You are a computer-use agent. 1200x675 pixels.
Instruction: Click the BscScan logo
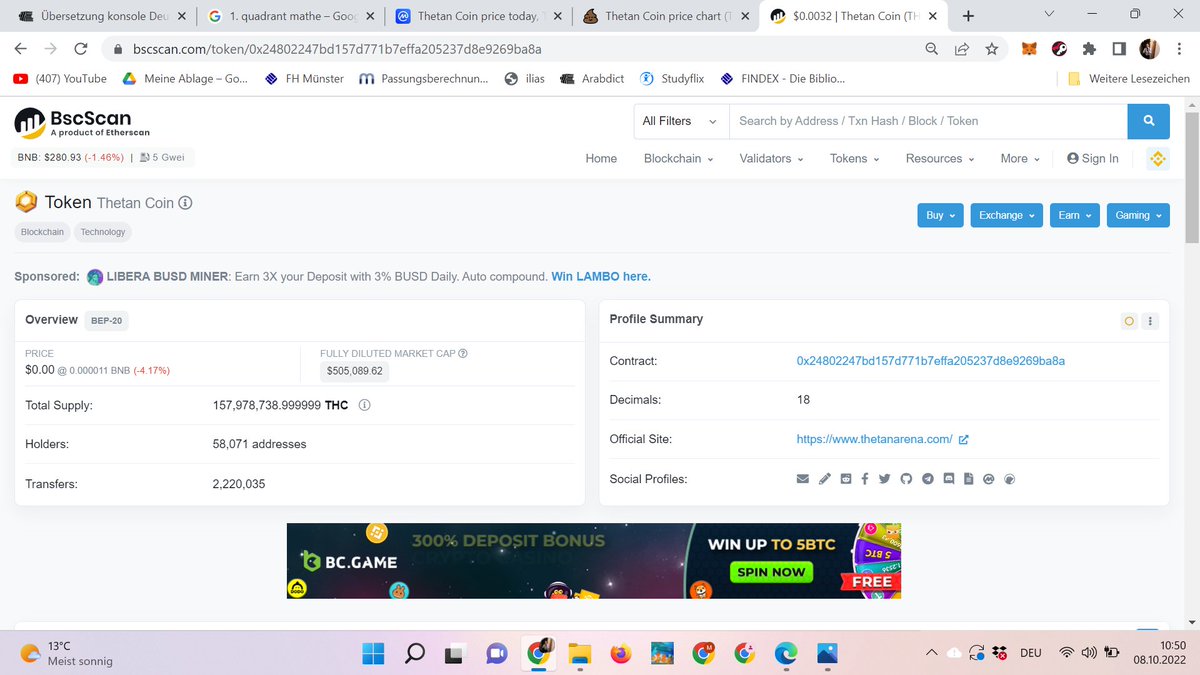82,123
